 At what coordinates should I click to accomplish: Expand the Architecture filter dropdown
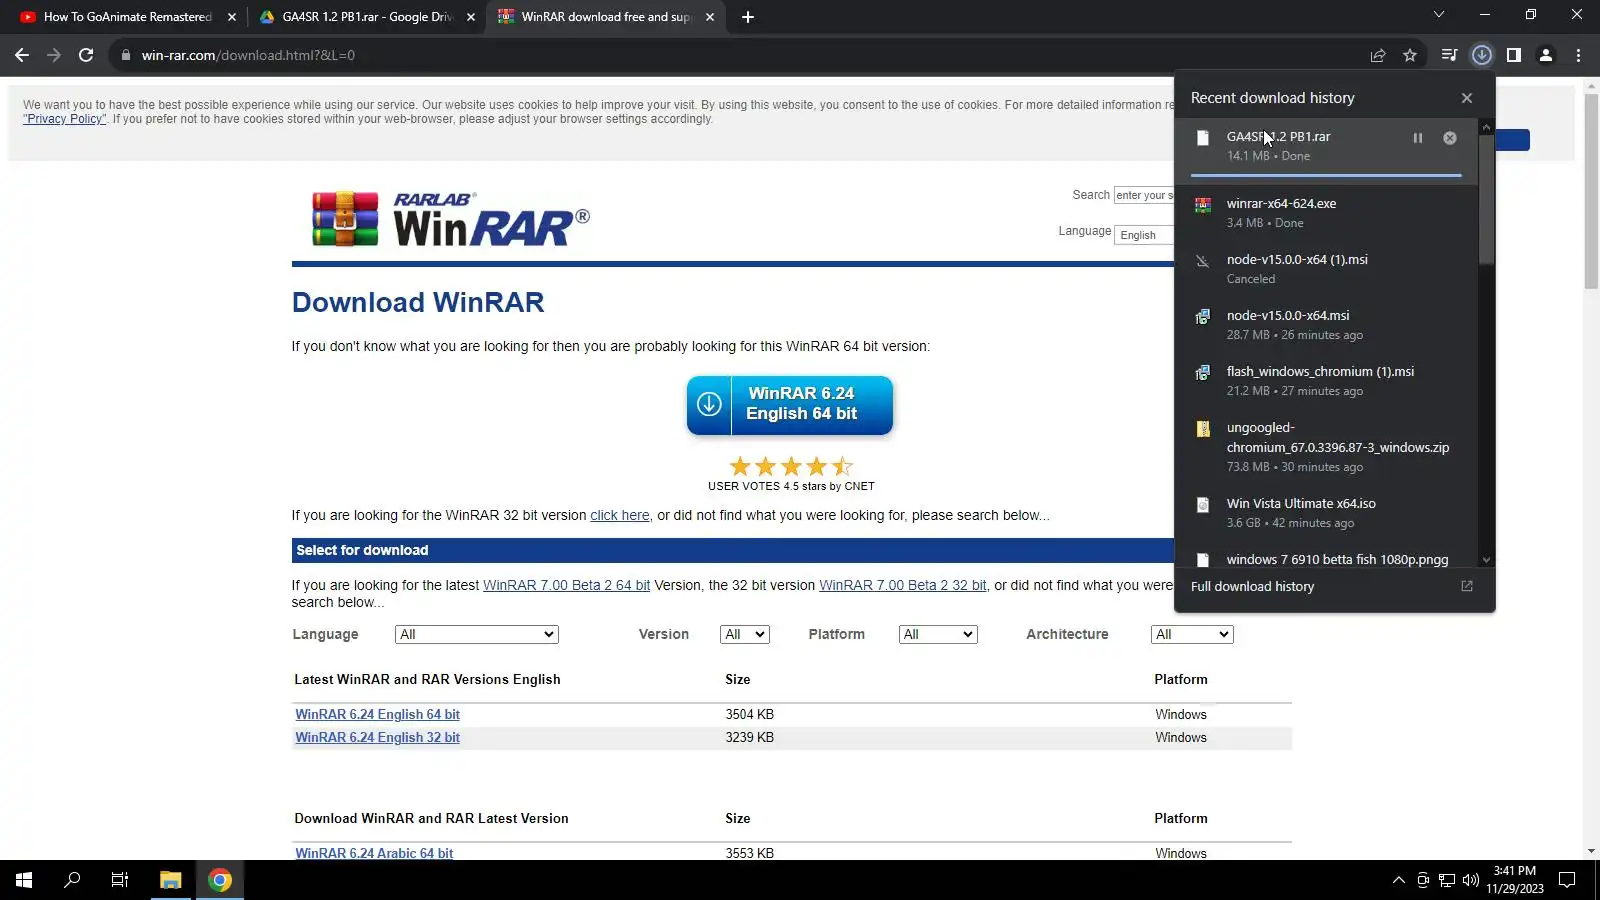click(x=1192, y=634)
